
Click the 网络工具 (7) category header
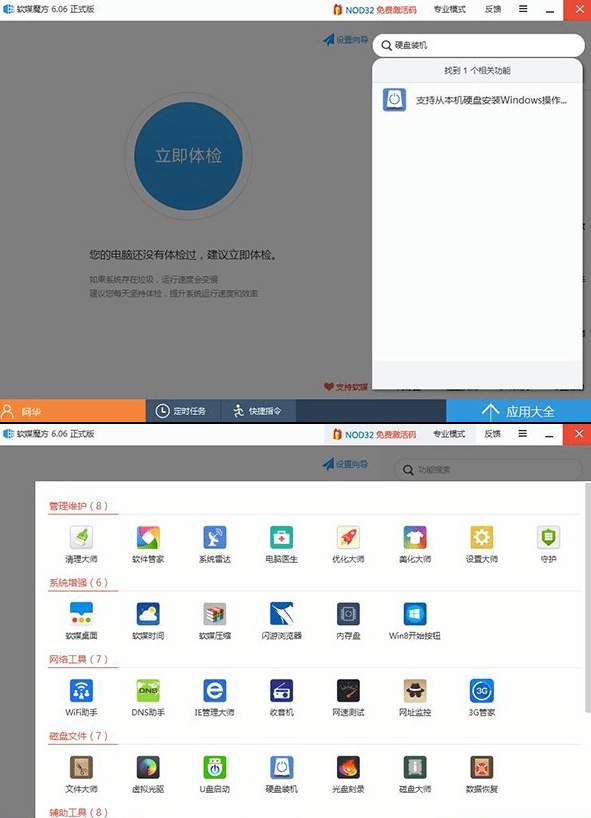[79, 659]
